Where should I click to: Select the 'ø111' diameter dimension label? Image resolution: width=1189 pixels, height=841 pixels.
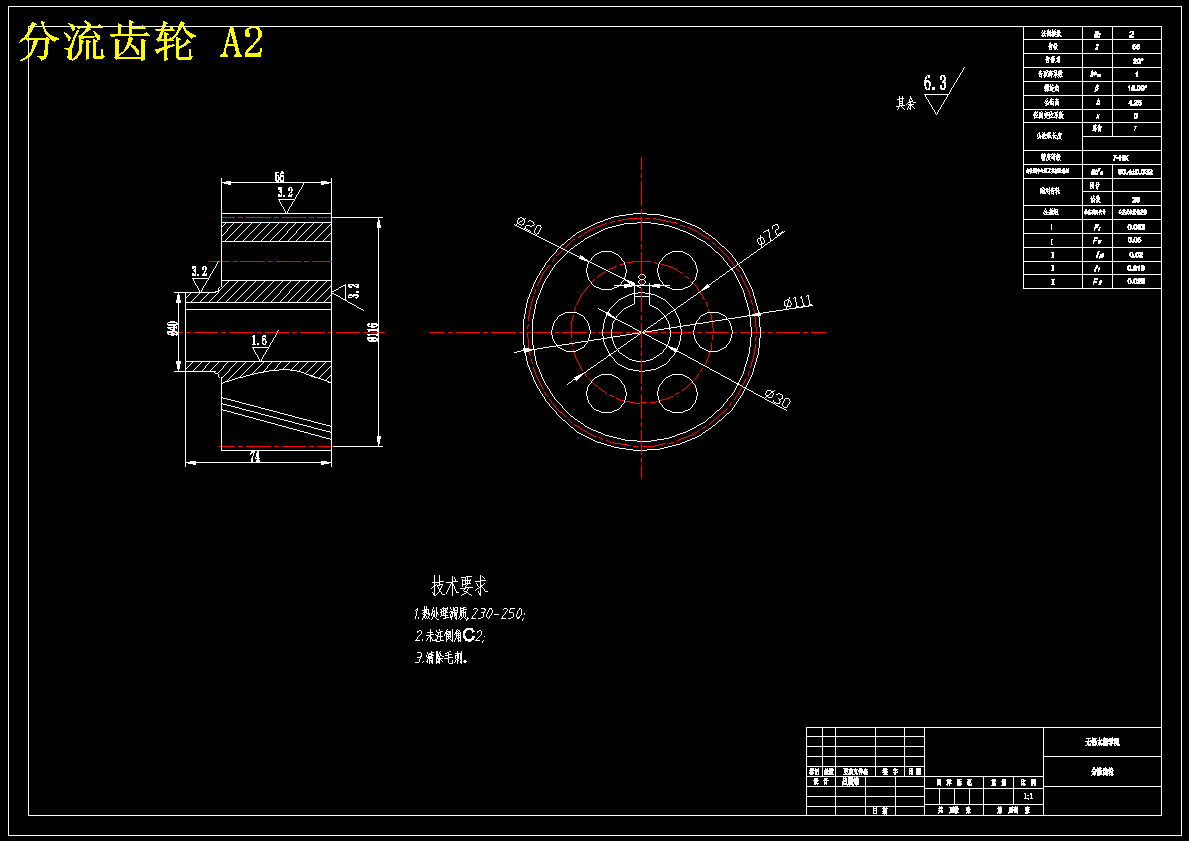(798, 302)
